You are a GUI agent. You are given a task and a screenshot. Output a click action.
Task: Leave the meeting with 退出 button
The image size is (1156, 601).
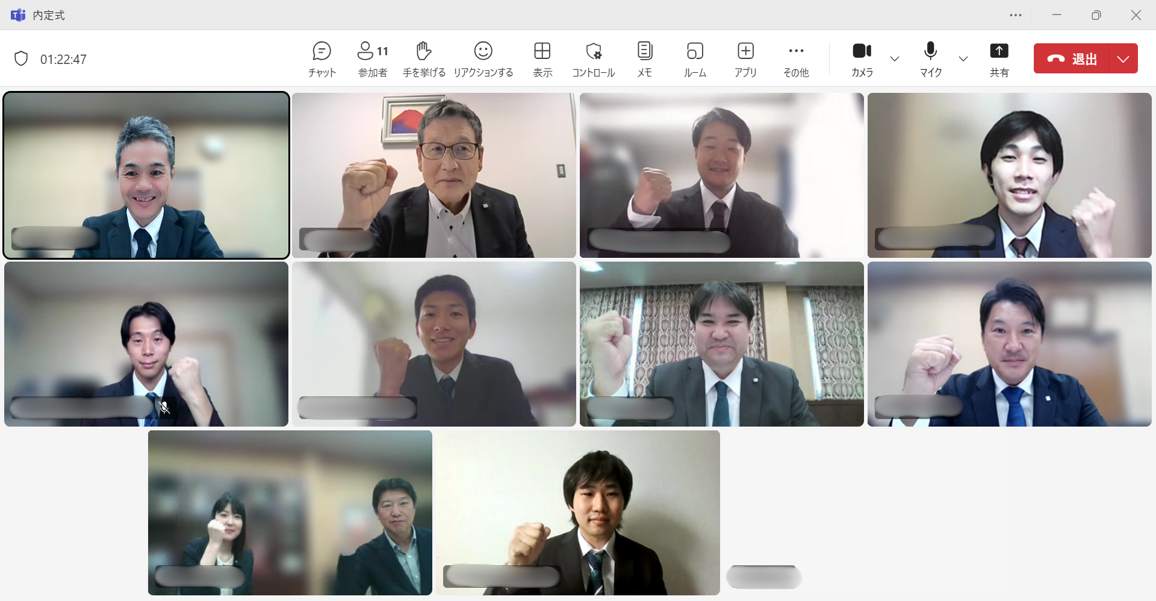pos(1071,59)
